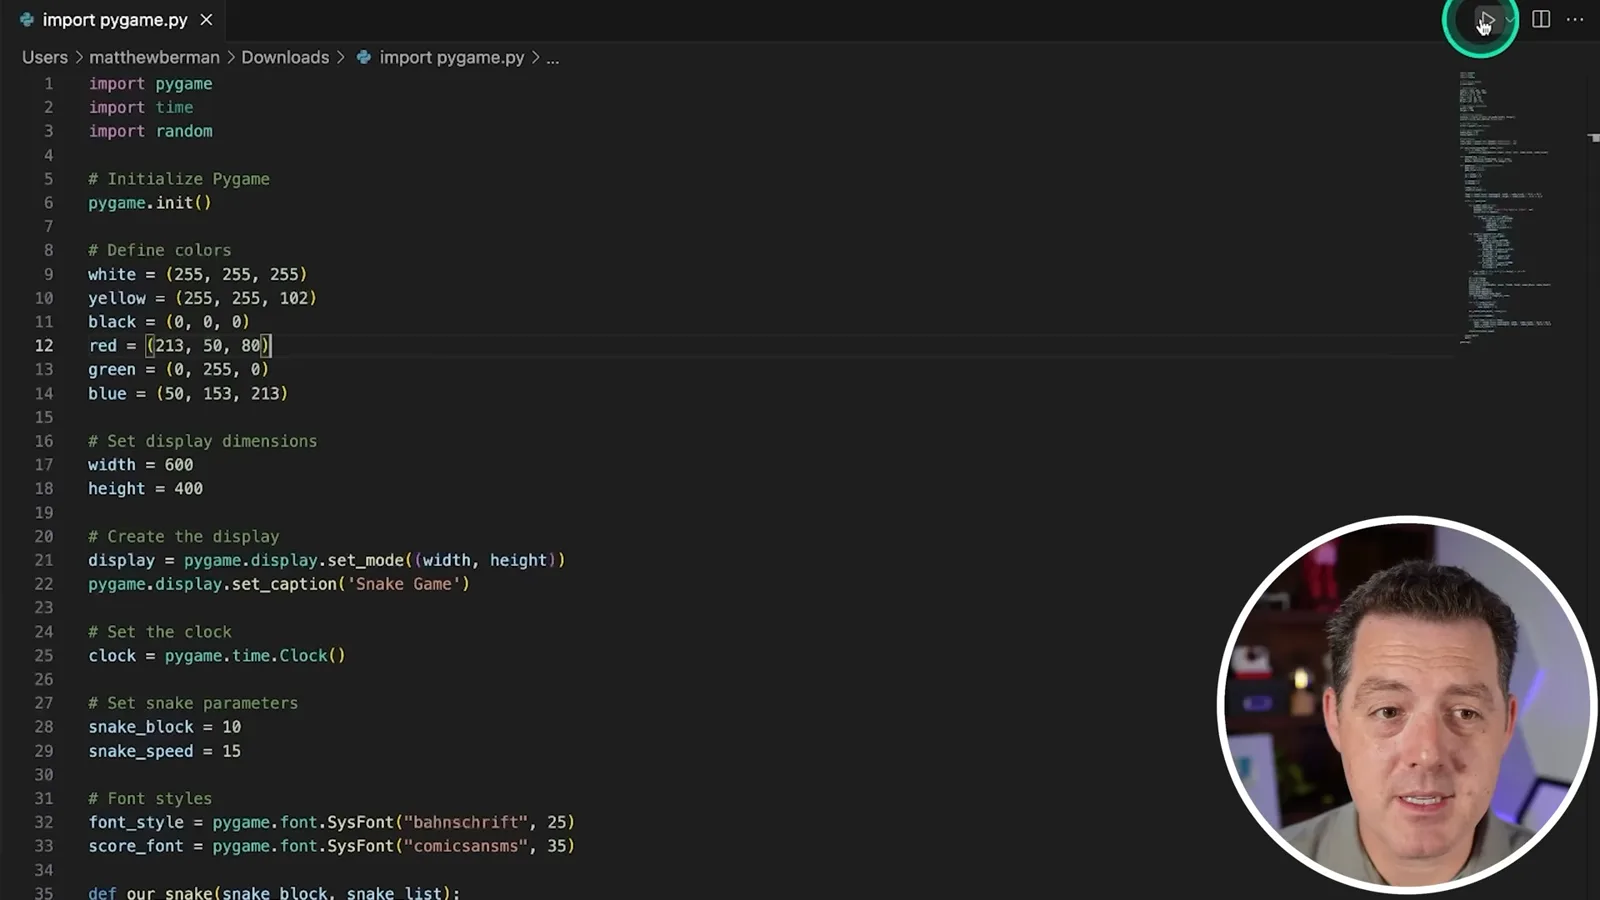Open the Downloads breadcrumb segment

click(x=285, y=58)
